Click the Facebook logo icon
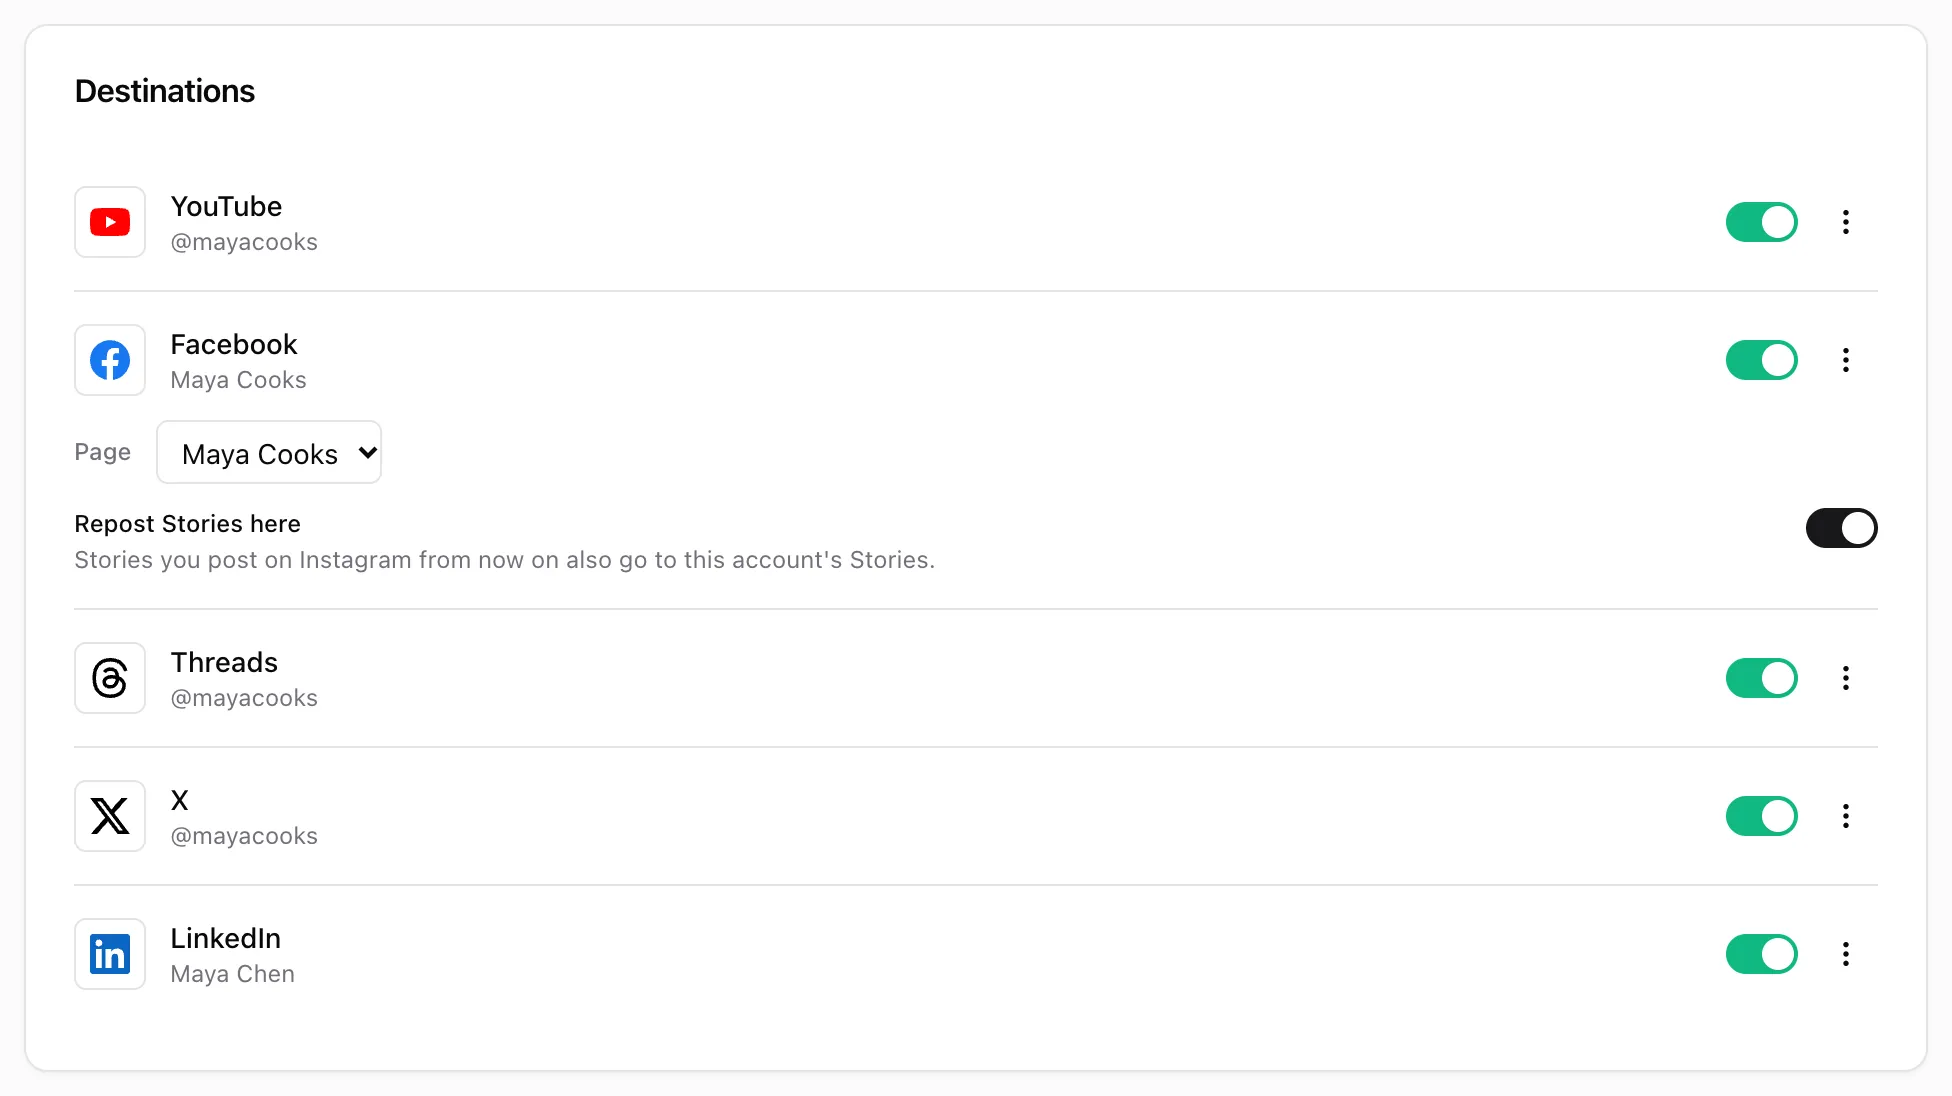 tap(110, 360)
